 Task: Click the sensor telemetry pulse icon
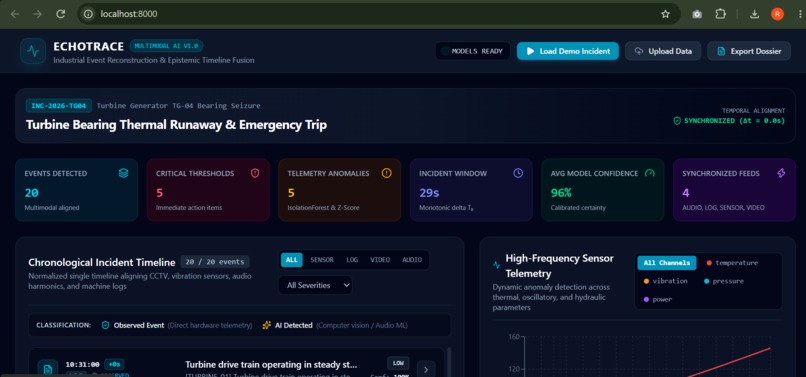point(497,265)
